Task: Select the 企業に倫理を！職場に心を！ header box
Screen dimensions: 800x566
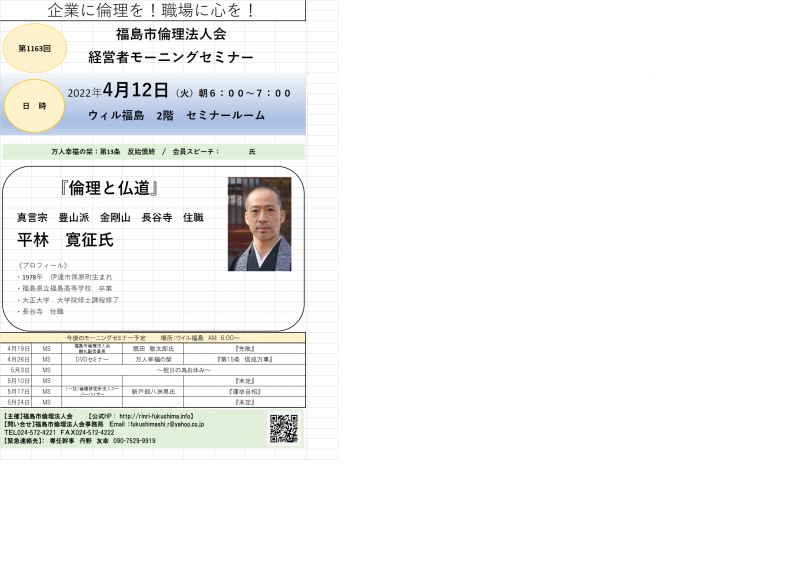Action: (152, 11)
